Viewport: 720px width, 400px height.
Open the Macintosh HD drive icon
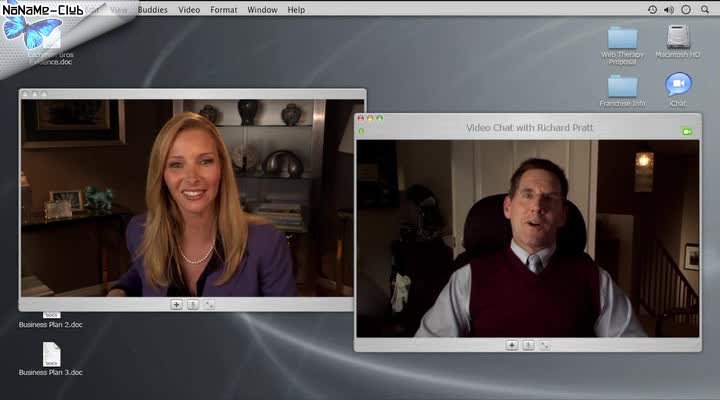(678, 37)
